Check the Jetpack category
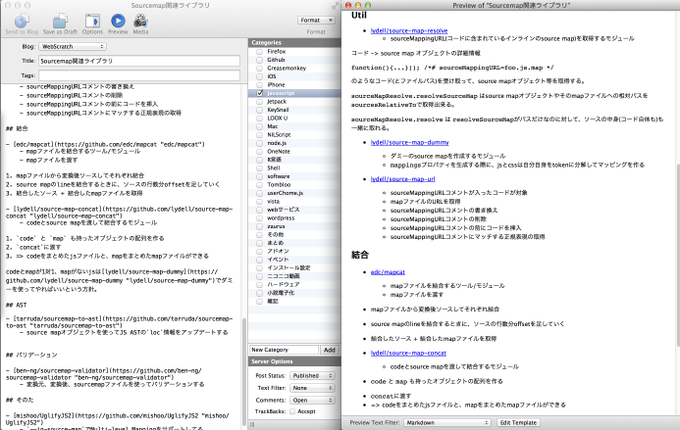Image resolution: width=680 pixels, height=430 pixels. pos(259,101)
